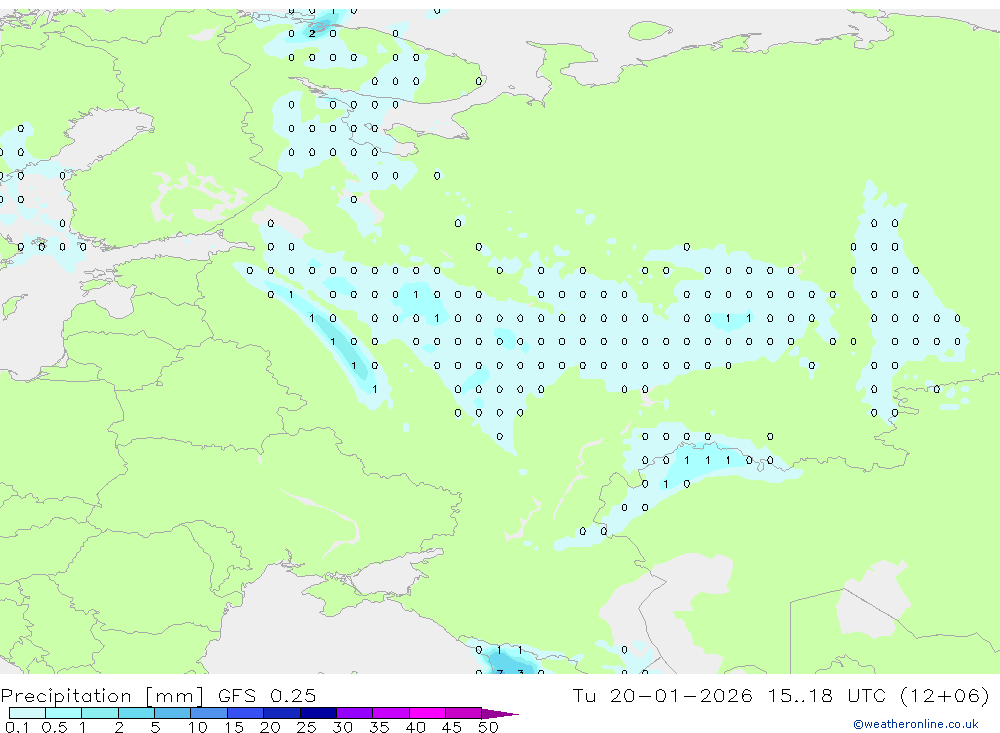Viewport: 1000px width, 733px height.
Task: Click the legend label '20'
Action: pyautogui.click(x=270, y=727)
